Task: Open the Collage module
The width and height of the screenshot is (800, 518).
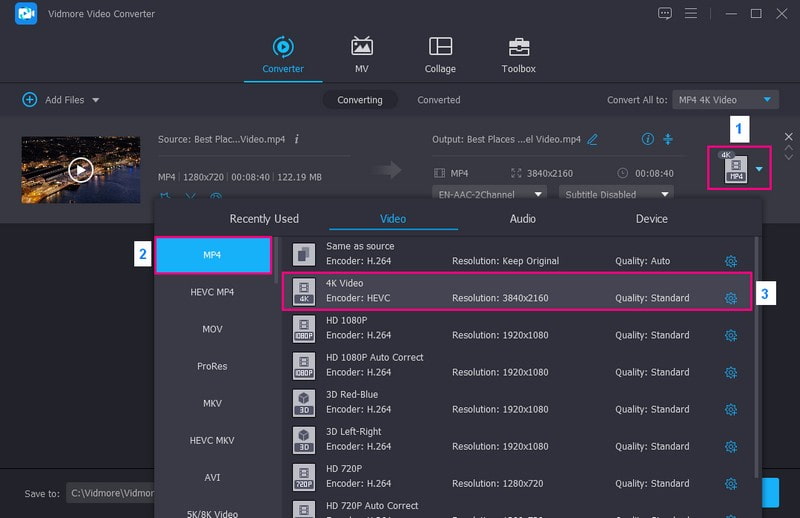Action: point(440,47)
